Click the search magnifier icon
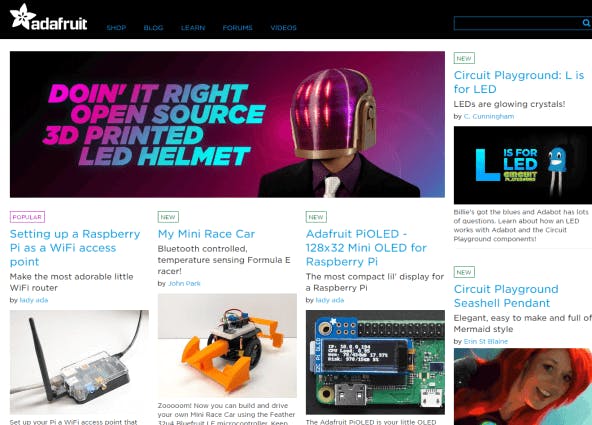 (x=586, y=23)
